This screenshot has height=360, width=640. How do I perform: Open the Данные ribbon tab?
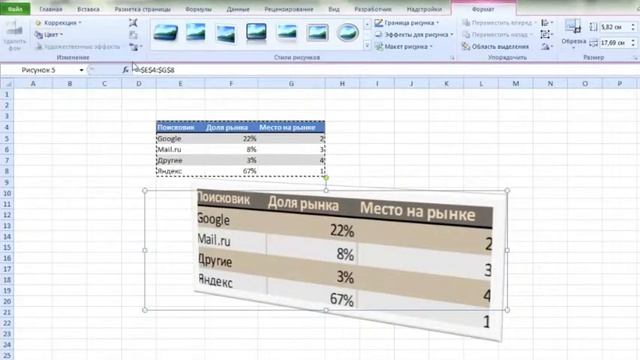tap(238, 9)
